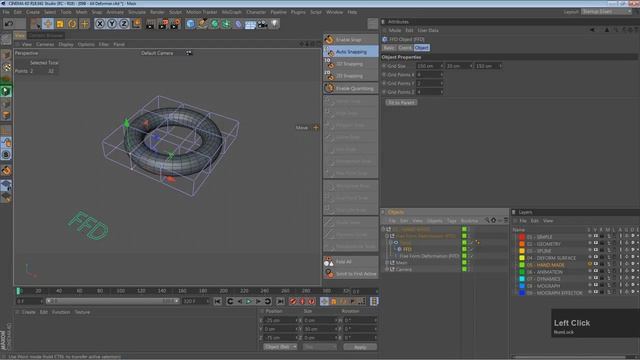This screenshot has height=360, width=640.
Task: Open the Cube primitive icon
Action: 190,24
